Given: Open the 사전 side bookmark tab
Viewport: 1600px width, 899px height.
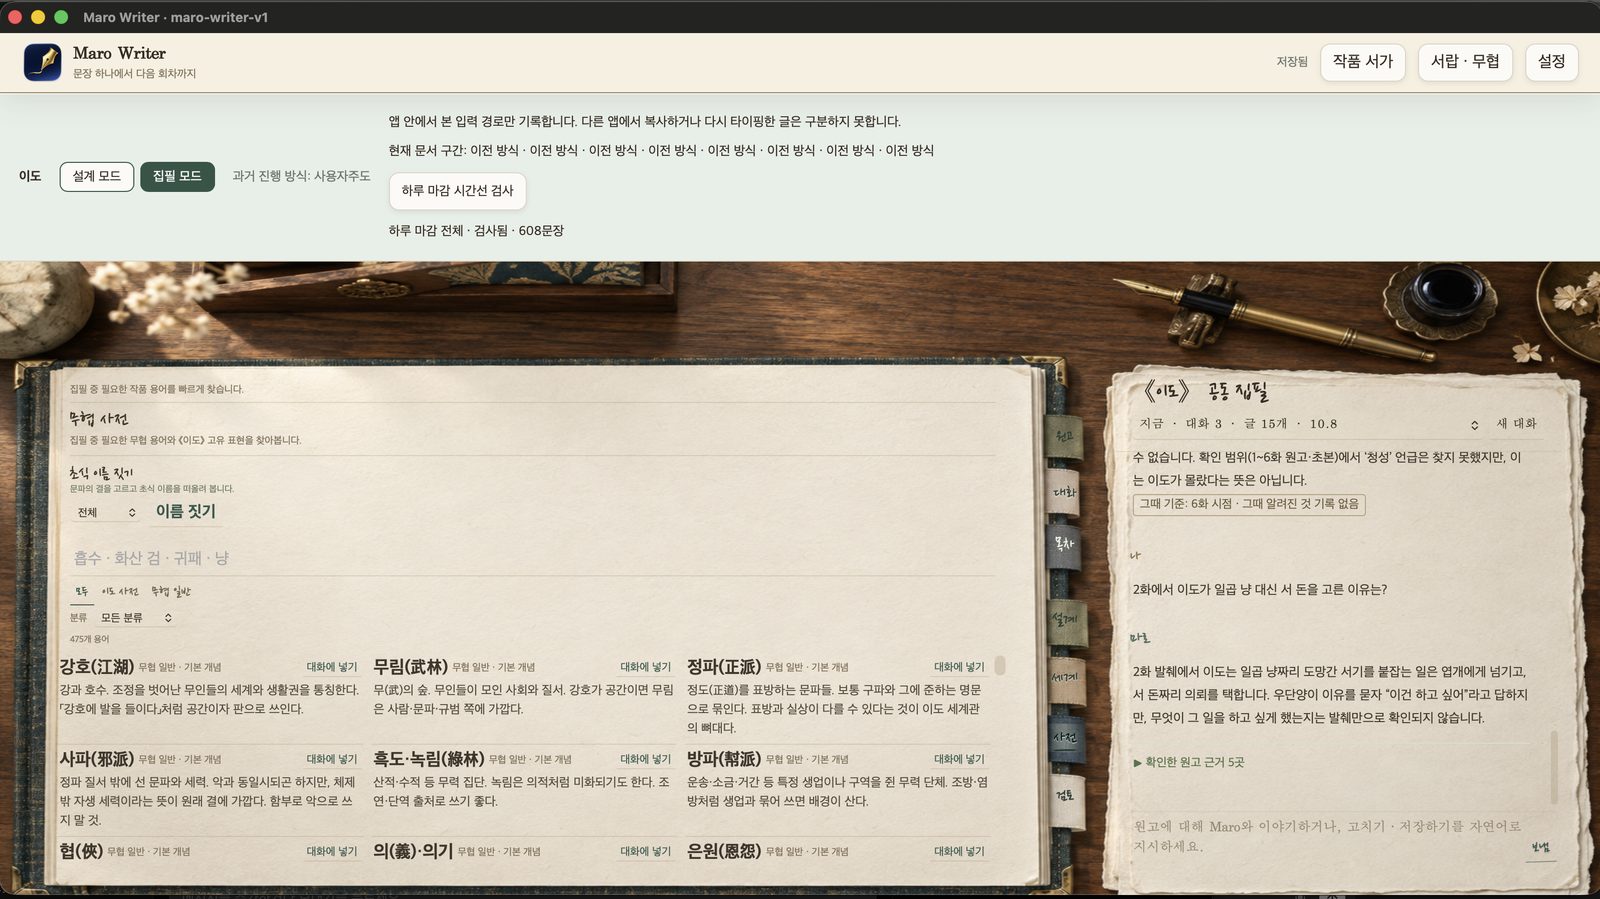Looking at the screenshot, I should click(x=1064, y=737).
